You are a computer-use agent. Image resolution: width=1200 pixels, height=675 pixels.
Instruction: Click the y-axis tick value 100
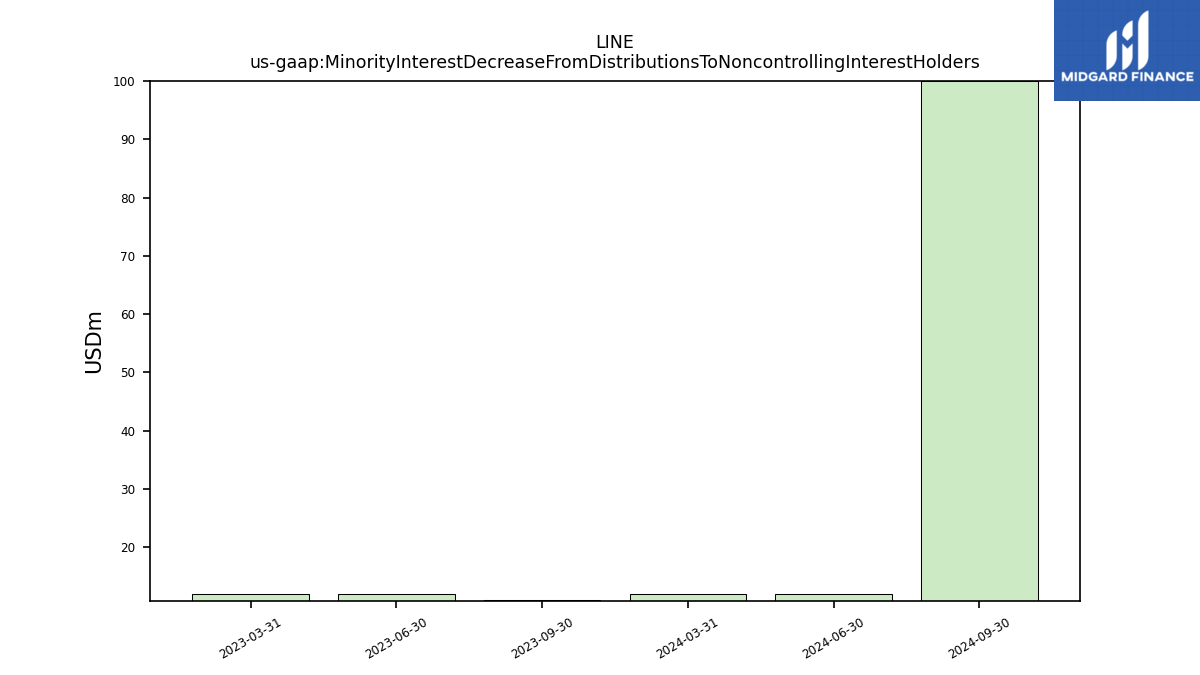(124, 82)
